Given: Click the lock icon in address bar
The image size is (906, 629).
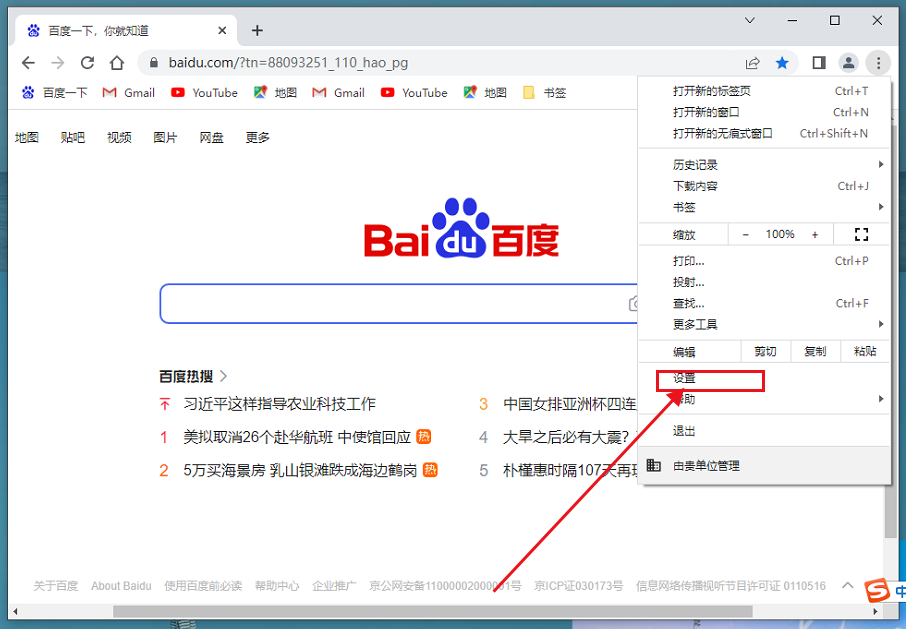Looking at the screenshot, I should pyautogui.click(x=154, y=62).
